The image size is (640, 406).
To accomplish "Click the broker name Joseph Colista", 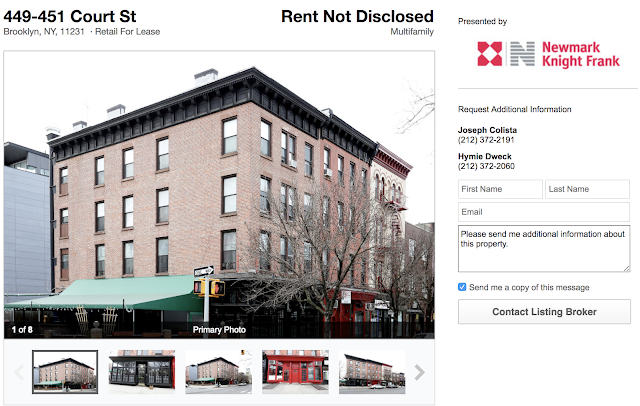I will pos(487,130).
